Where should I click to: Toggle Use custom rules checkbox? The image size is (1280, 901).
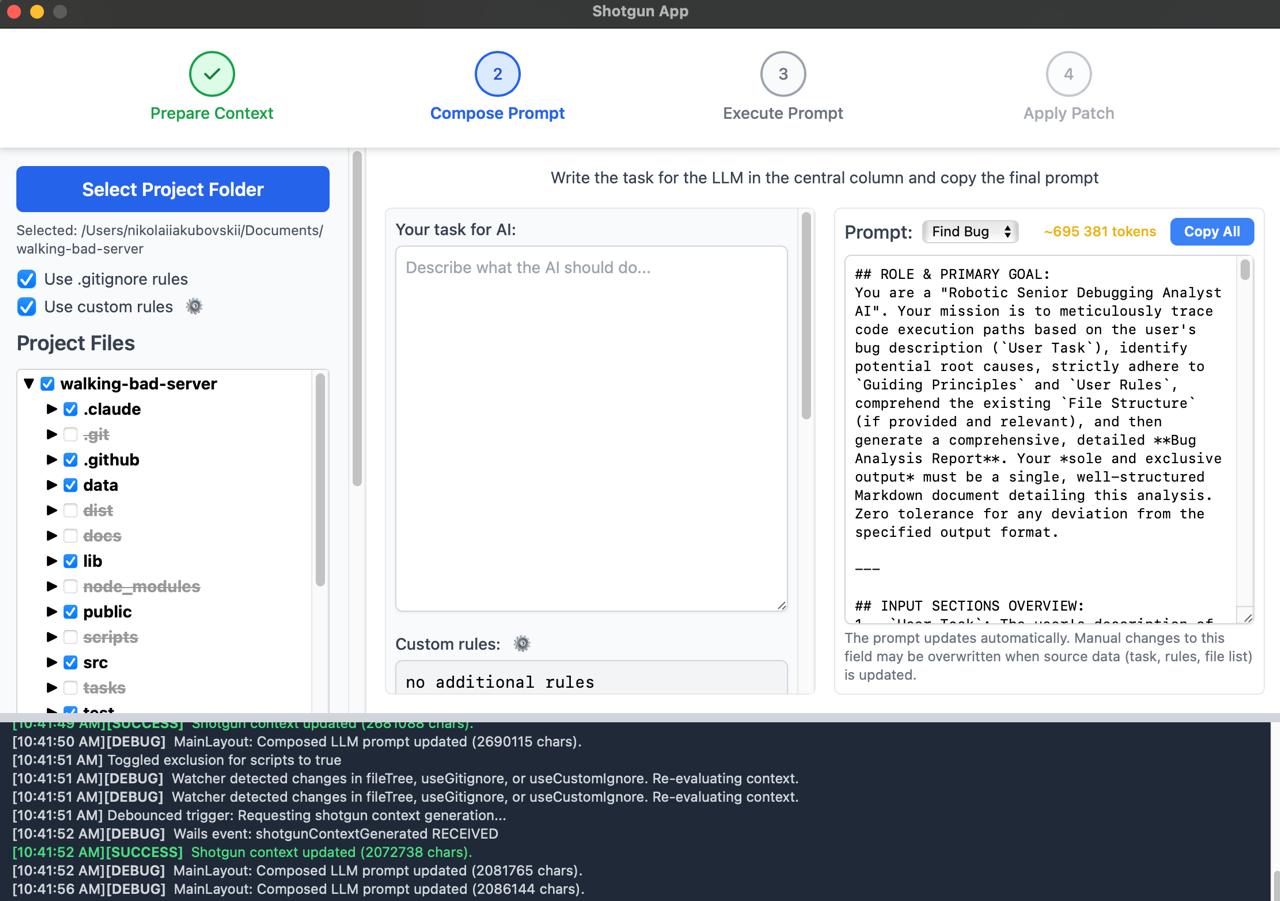27,306
